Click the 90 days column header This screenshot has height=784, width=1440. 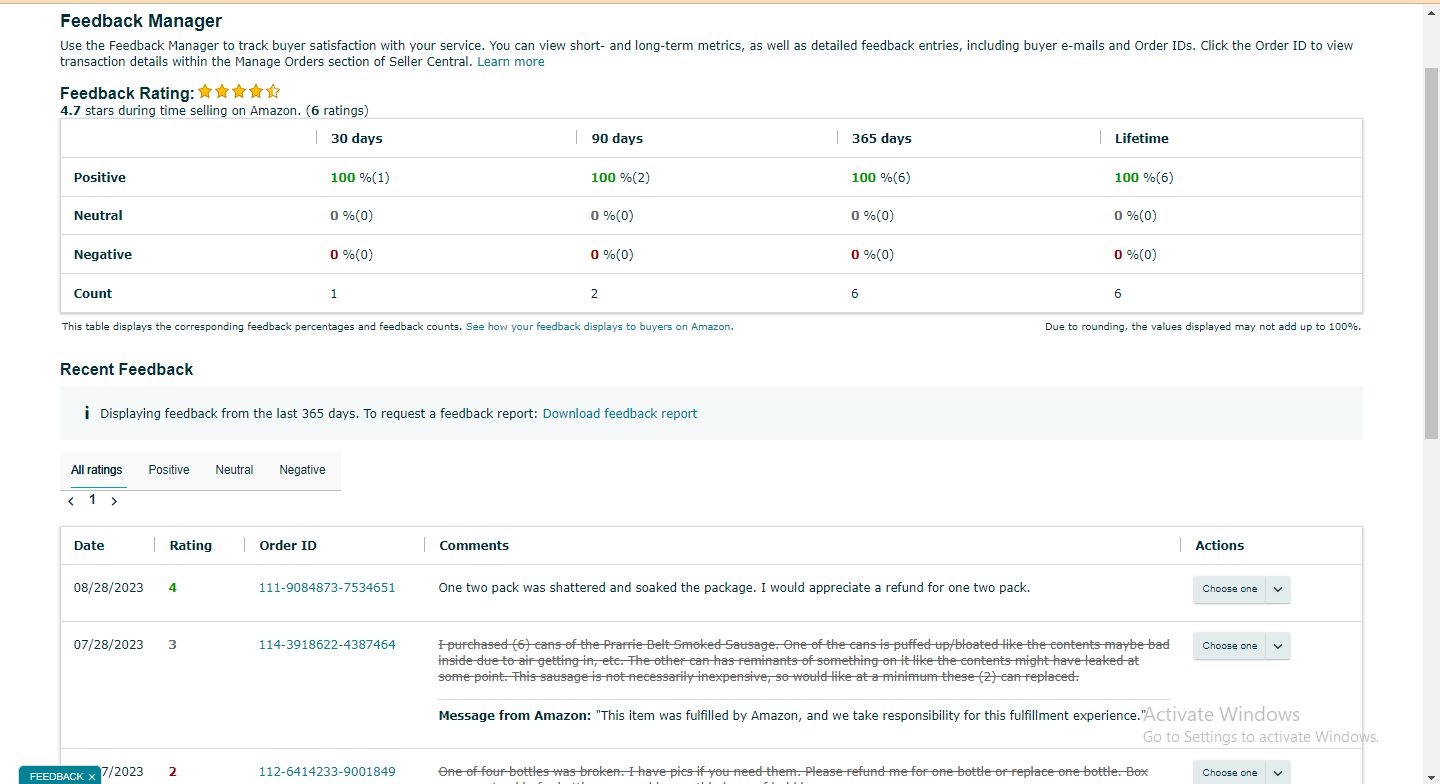pyautogui.click(x=617, y=139)
